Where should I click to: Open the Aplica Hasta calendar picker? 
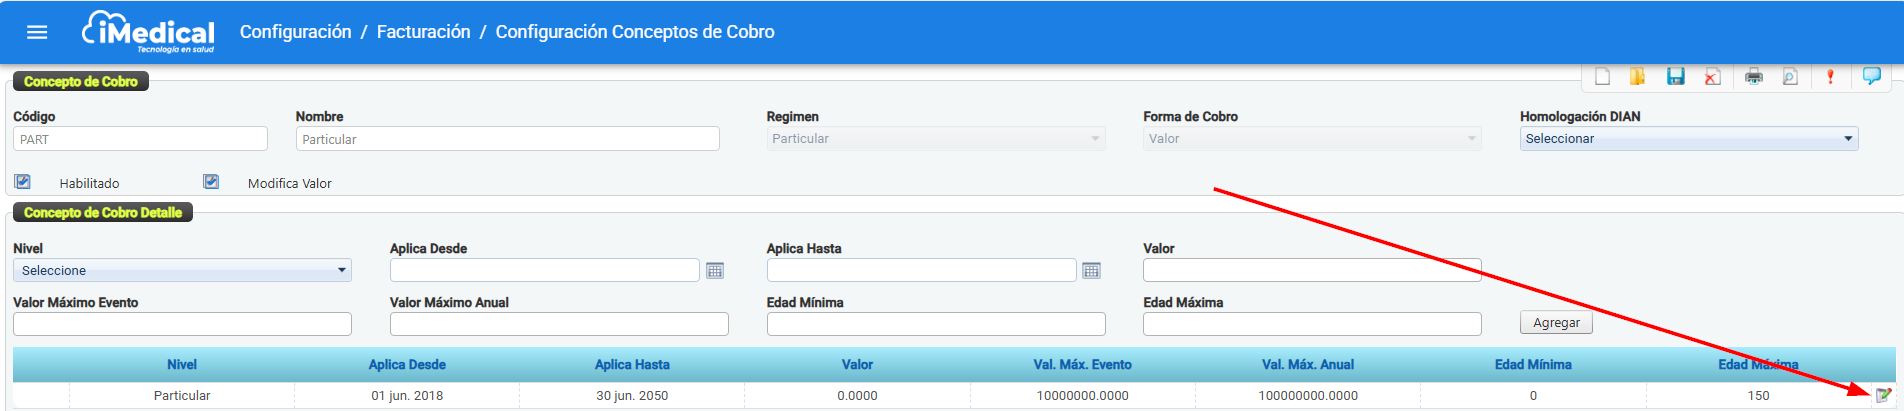point(1091,271)
